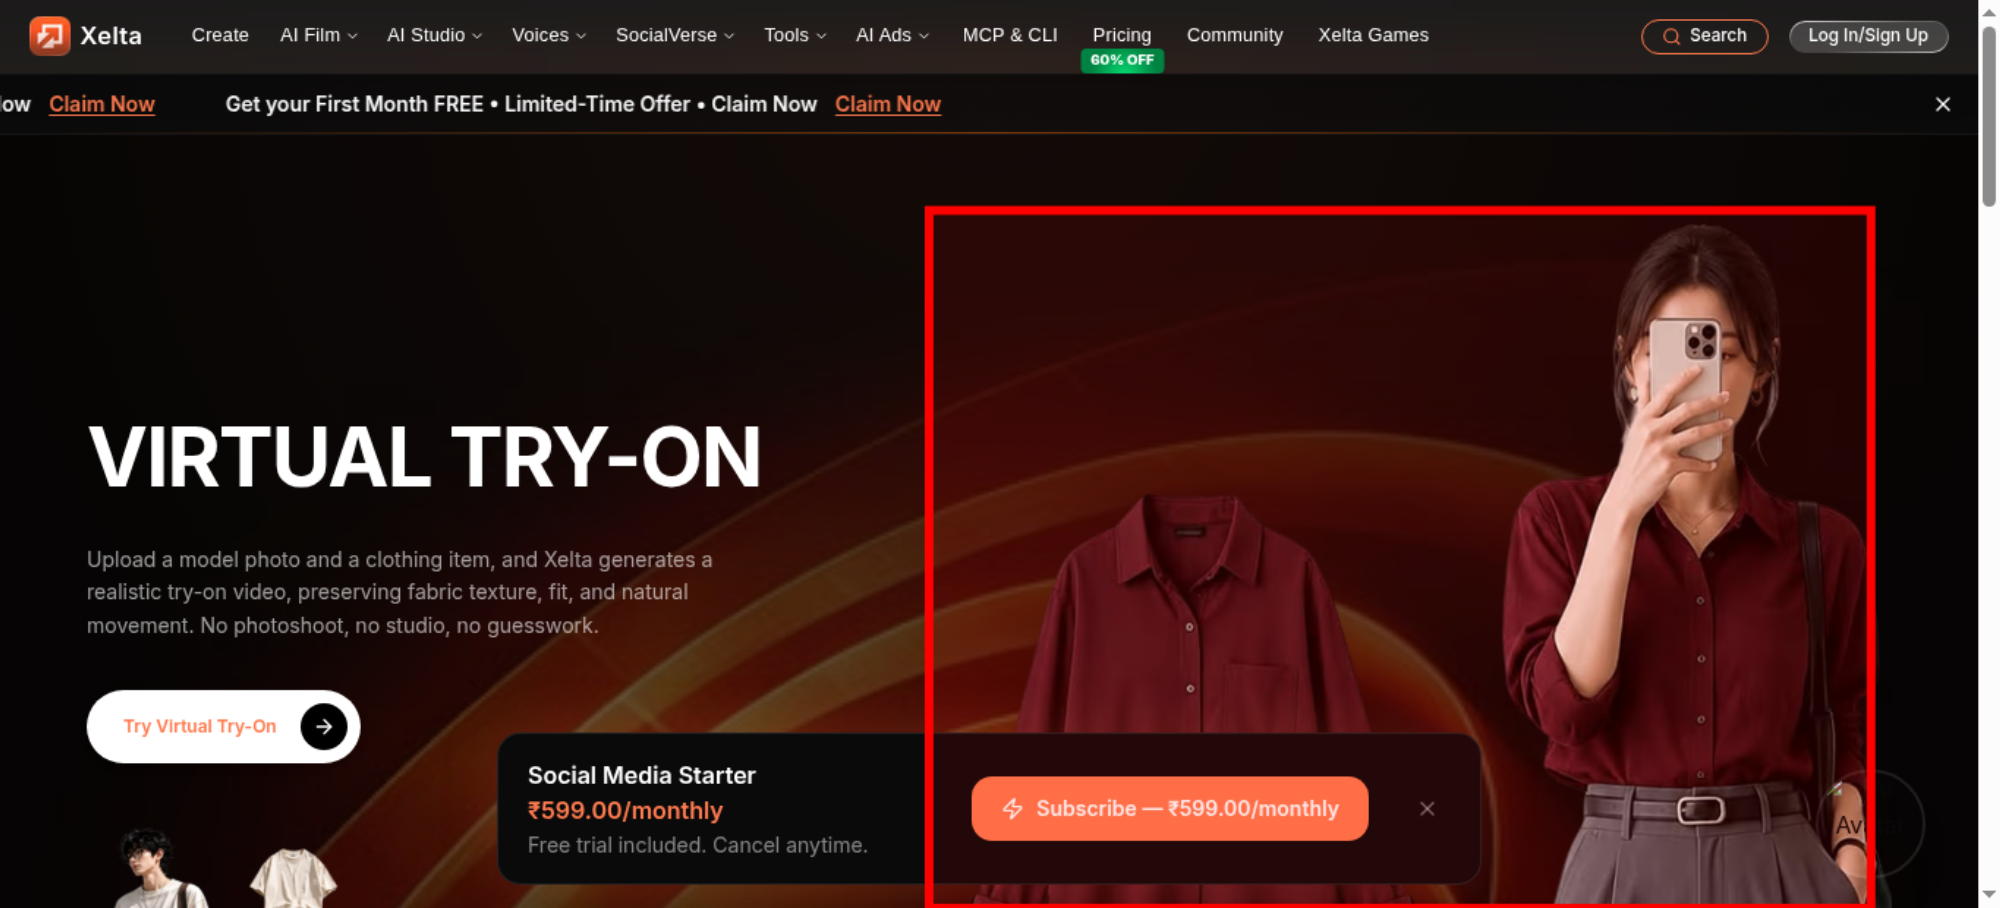Click the Get your First Month FREE banner text

click(x=521, y=104)
